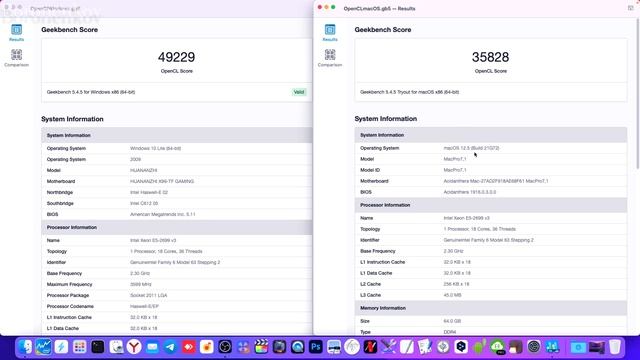Viewport: 640px width, 360px height.
Task: Launch AnyDesk red icon in Dock
Action: [x=189, y=347]
